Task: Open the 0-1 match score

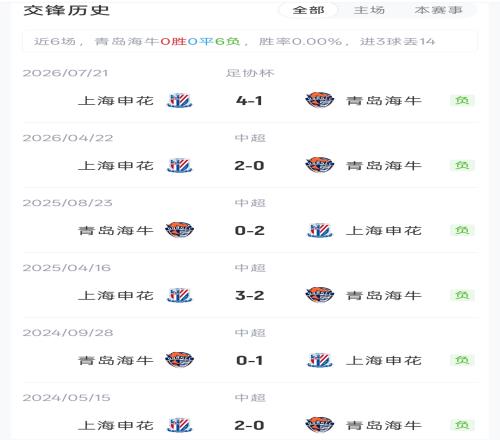Action: [249, 360]
